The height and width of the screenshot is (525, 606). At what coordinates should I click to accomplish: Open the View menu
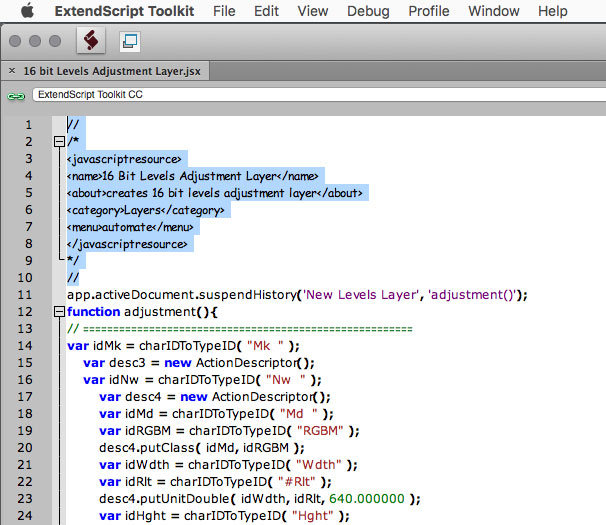(x=313, y=11)
